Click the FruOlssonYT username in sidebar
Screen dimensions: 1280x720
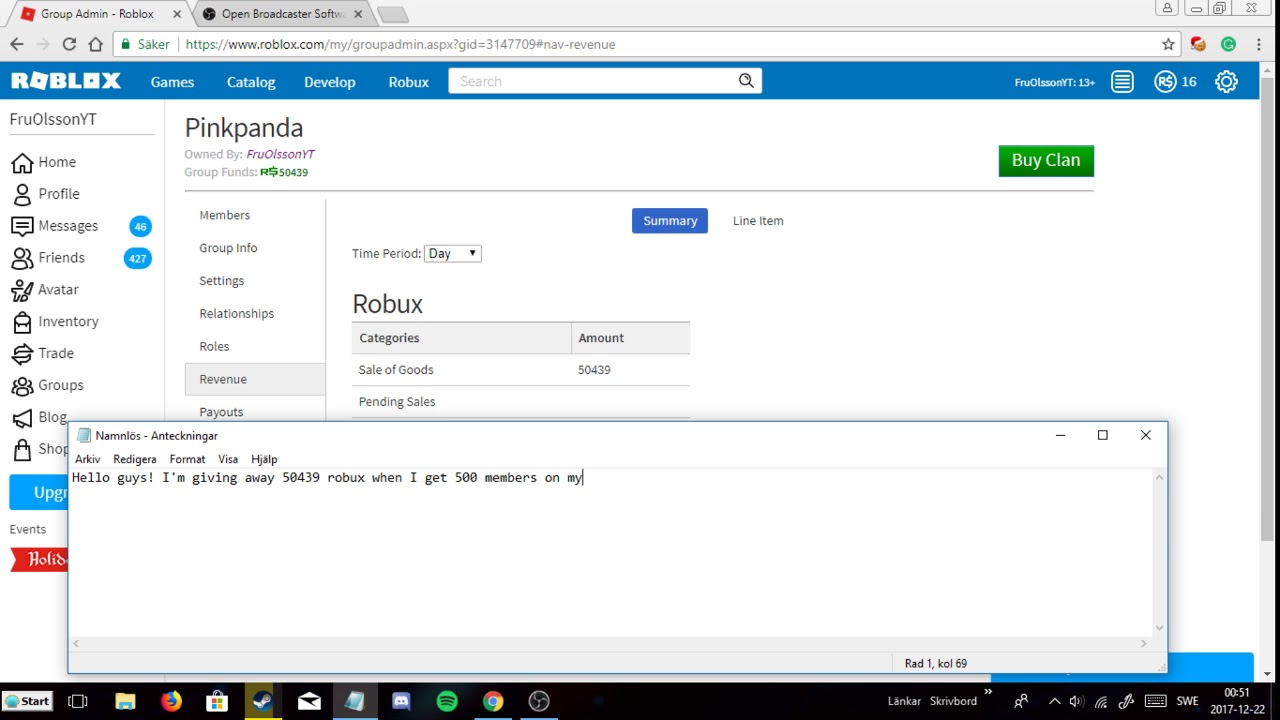pyautogui.click(x=53, y=119)
